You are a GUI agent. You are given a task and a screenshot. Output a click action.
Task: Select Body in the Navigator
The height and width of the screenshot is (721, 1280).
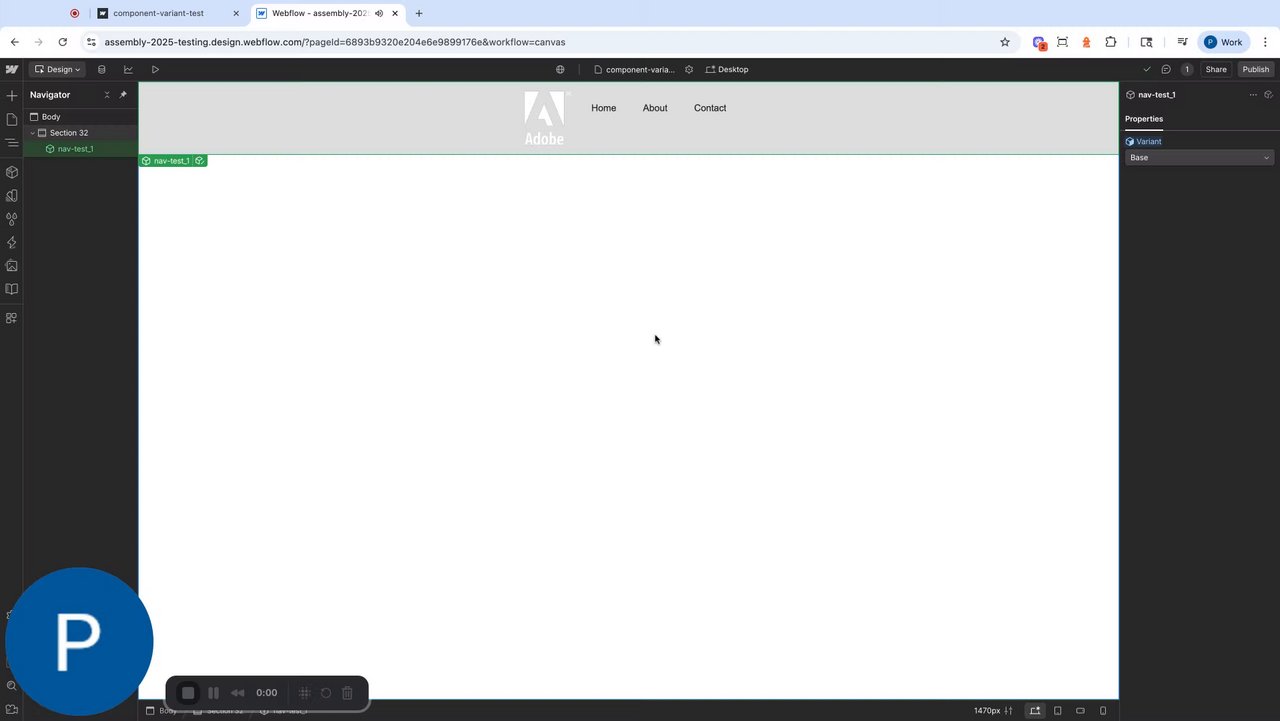pos(51,117)
